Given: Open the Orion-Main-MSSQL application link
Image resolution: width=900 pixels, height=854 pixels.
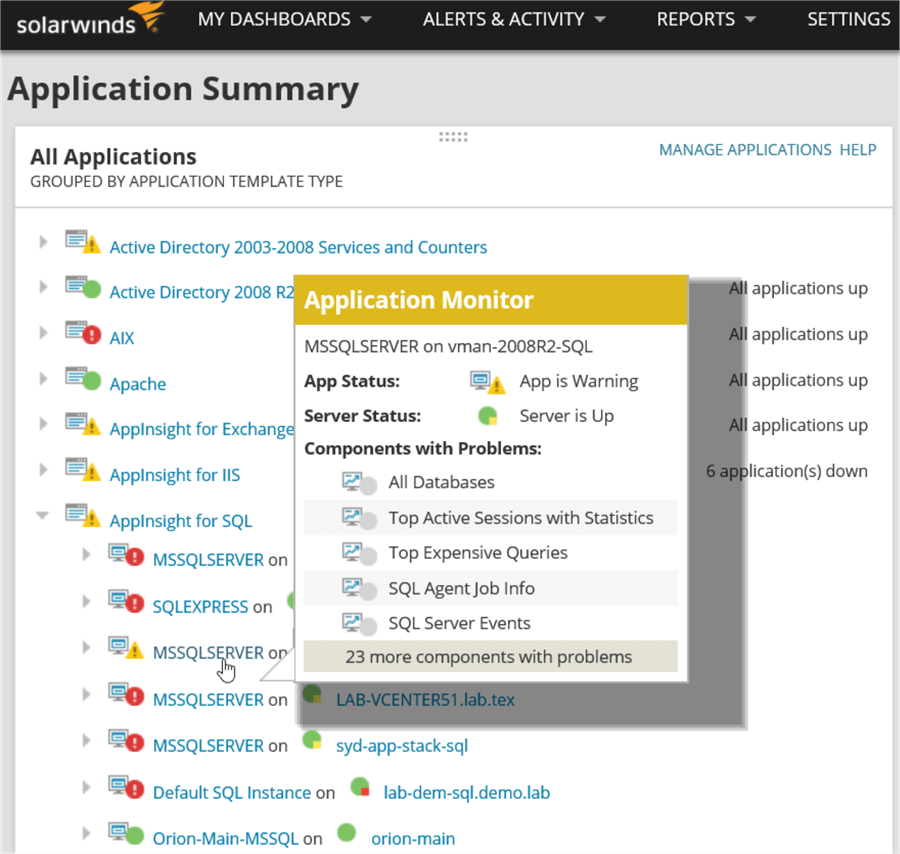Looking at the screenshot, I should pos(226,839).
